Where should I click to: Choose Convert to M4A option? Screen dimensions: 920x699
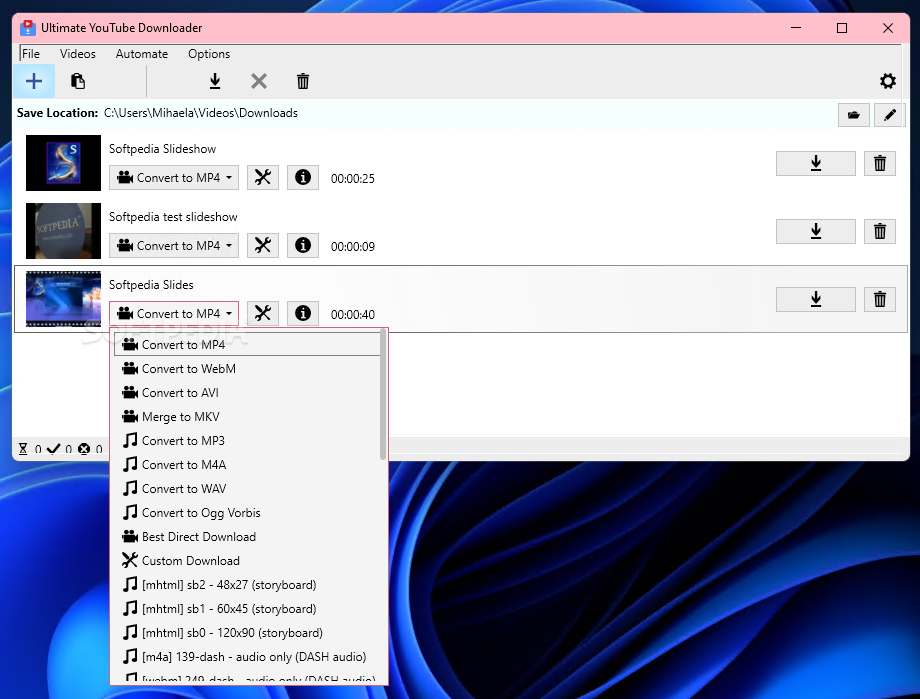pyautogui.click(x=247, y=465)
